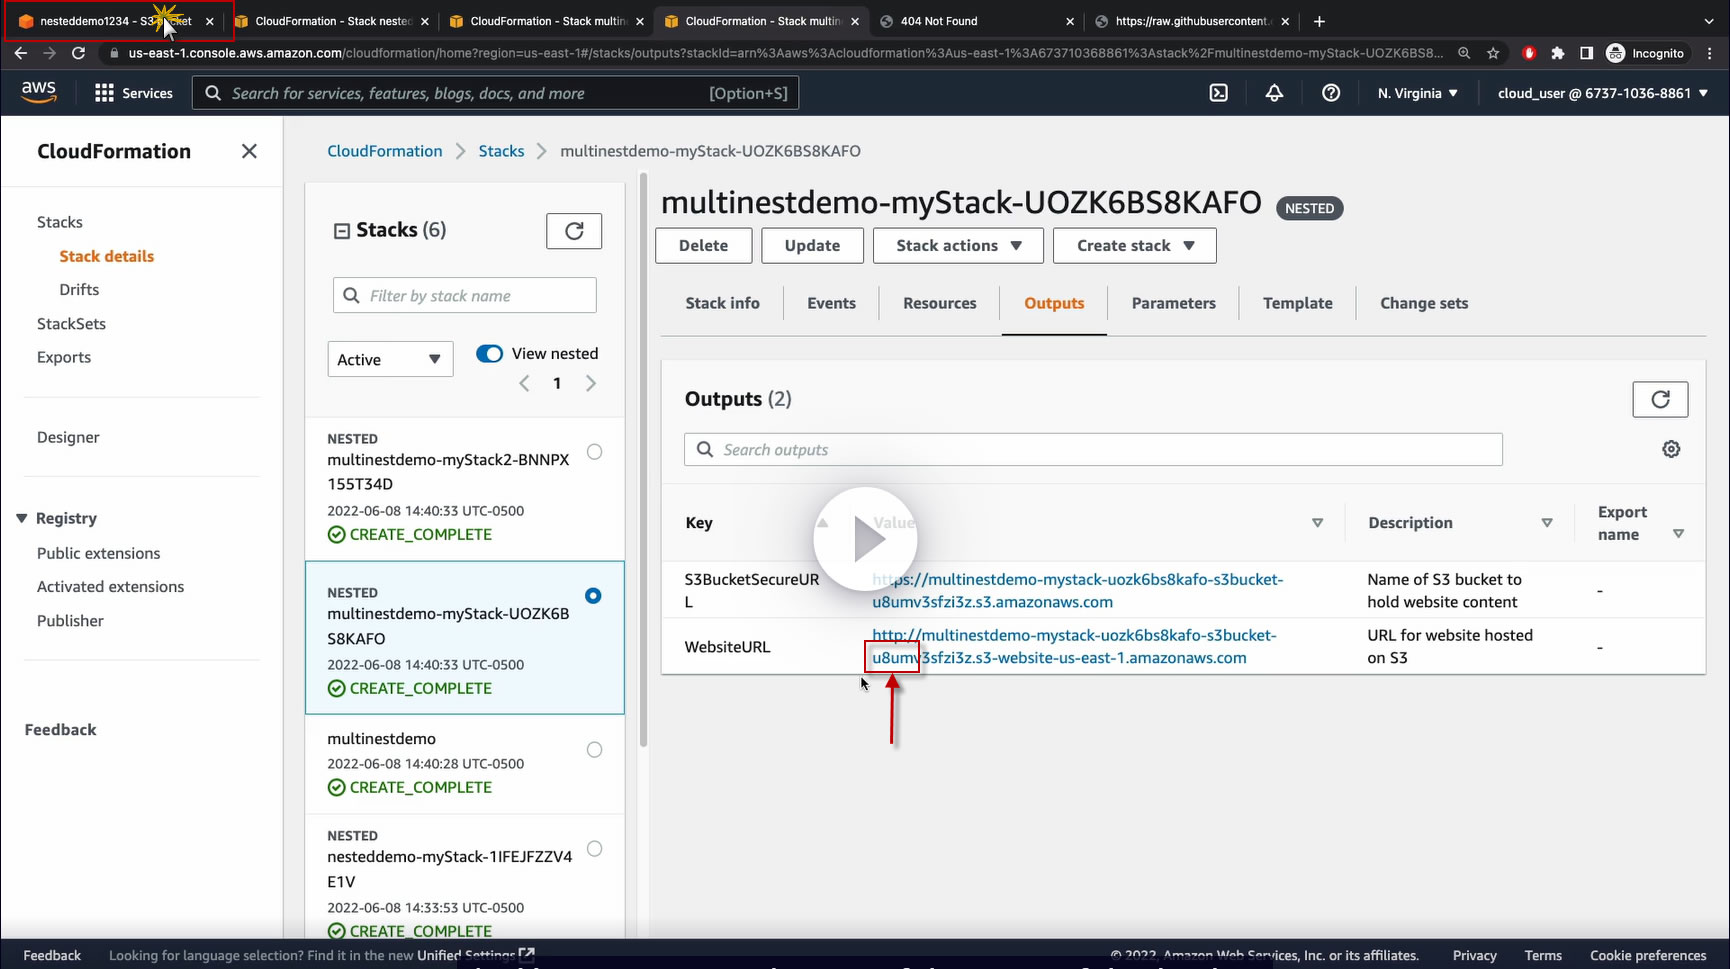Switch to the Change sets tab
1730x969 pixels.
pyautogui.click(x=1424, y=303)
